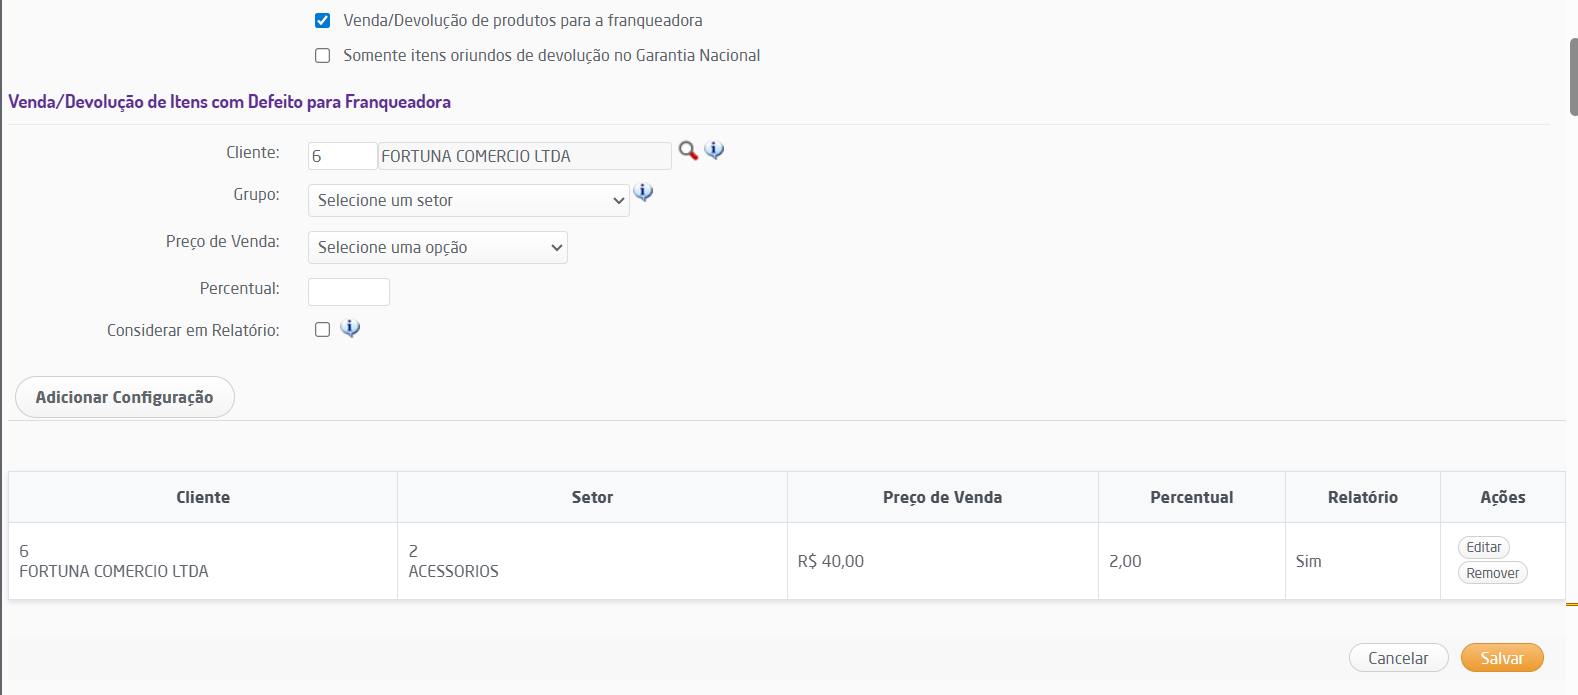This screenshot has height=695, width=1578.
Task: Click the info icon next to Cliente
Action: [714, 150]
